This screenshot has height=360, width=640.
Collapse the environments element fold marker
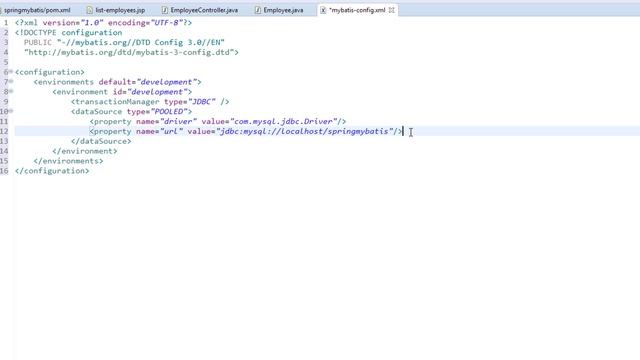click(11, 81)
